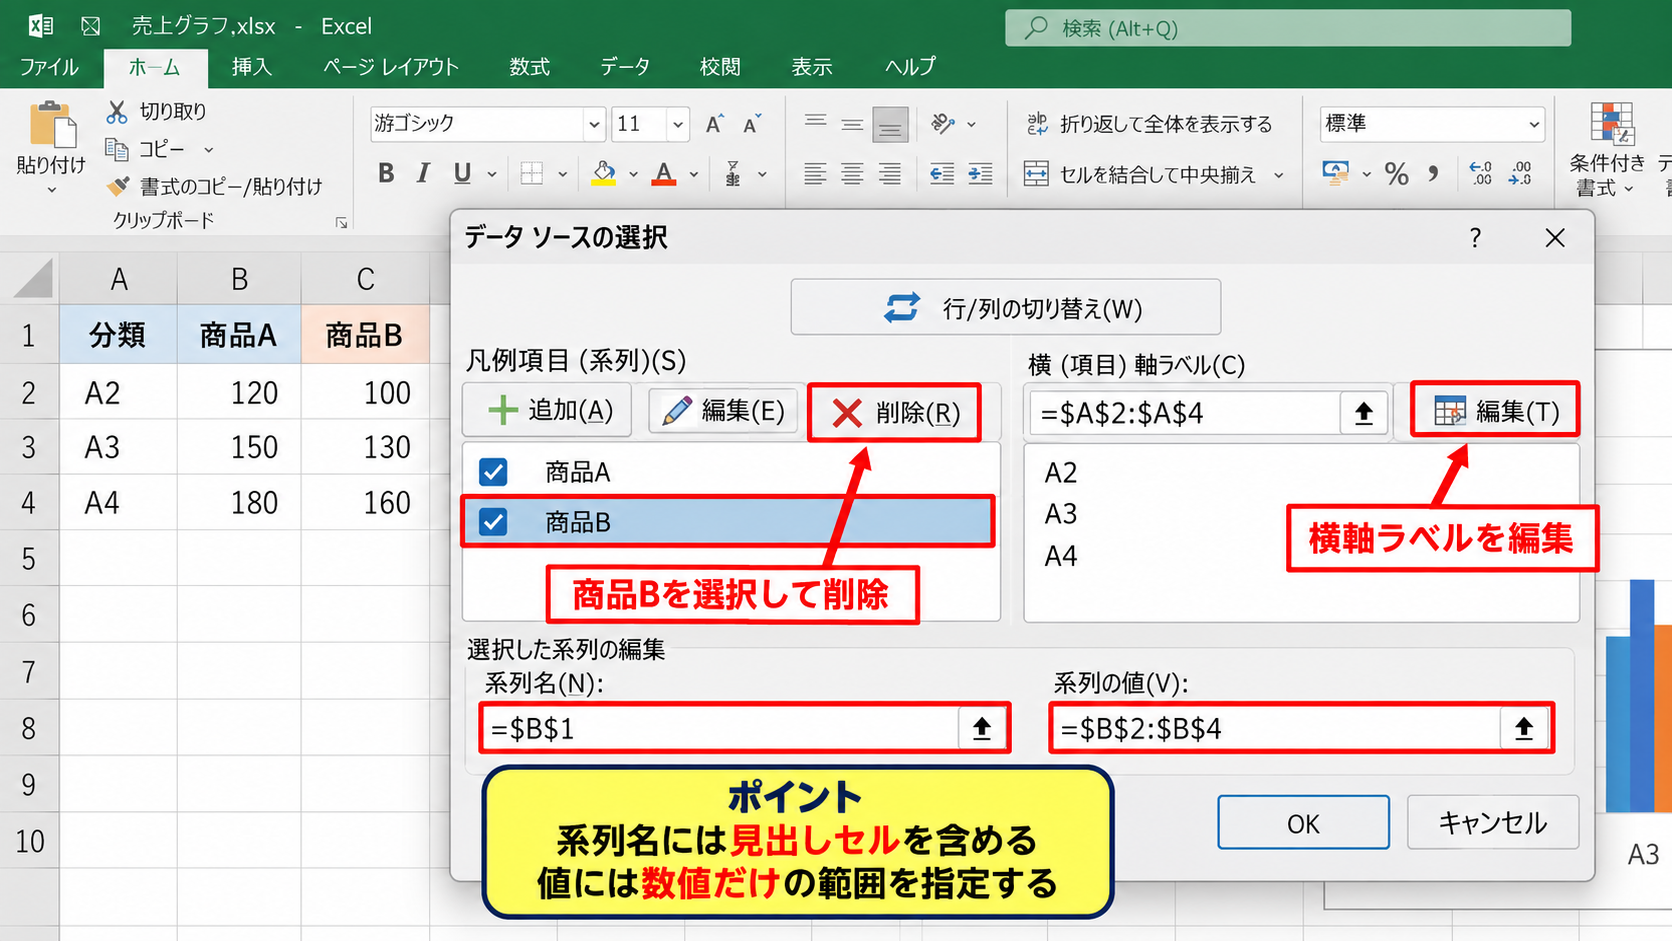Click collapse-dialog arrow beside axis label range =$A$2:$A$4
1672x941 pixels.
1364,413
